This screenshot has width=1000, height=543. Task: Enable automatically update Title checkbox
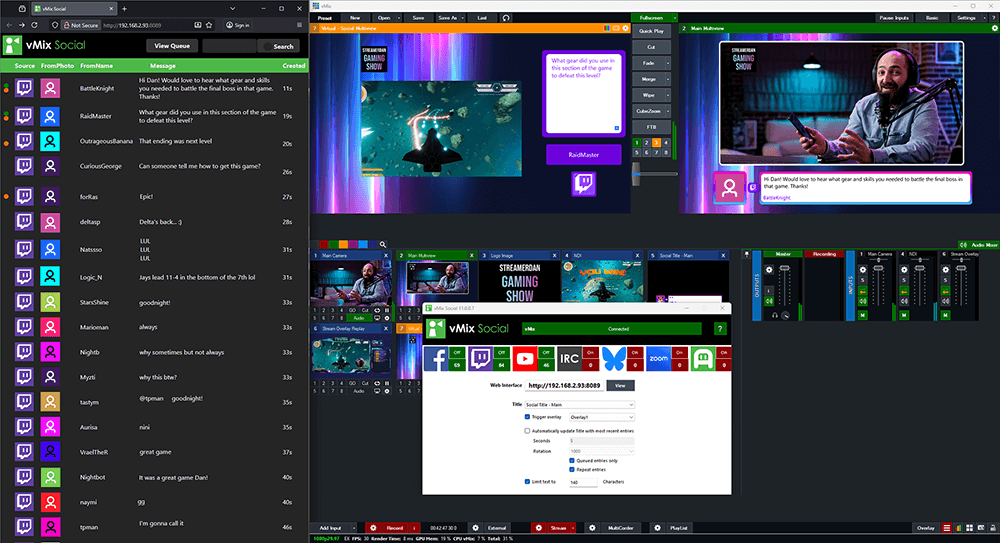528,430
